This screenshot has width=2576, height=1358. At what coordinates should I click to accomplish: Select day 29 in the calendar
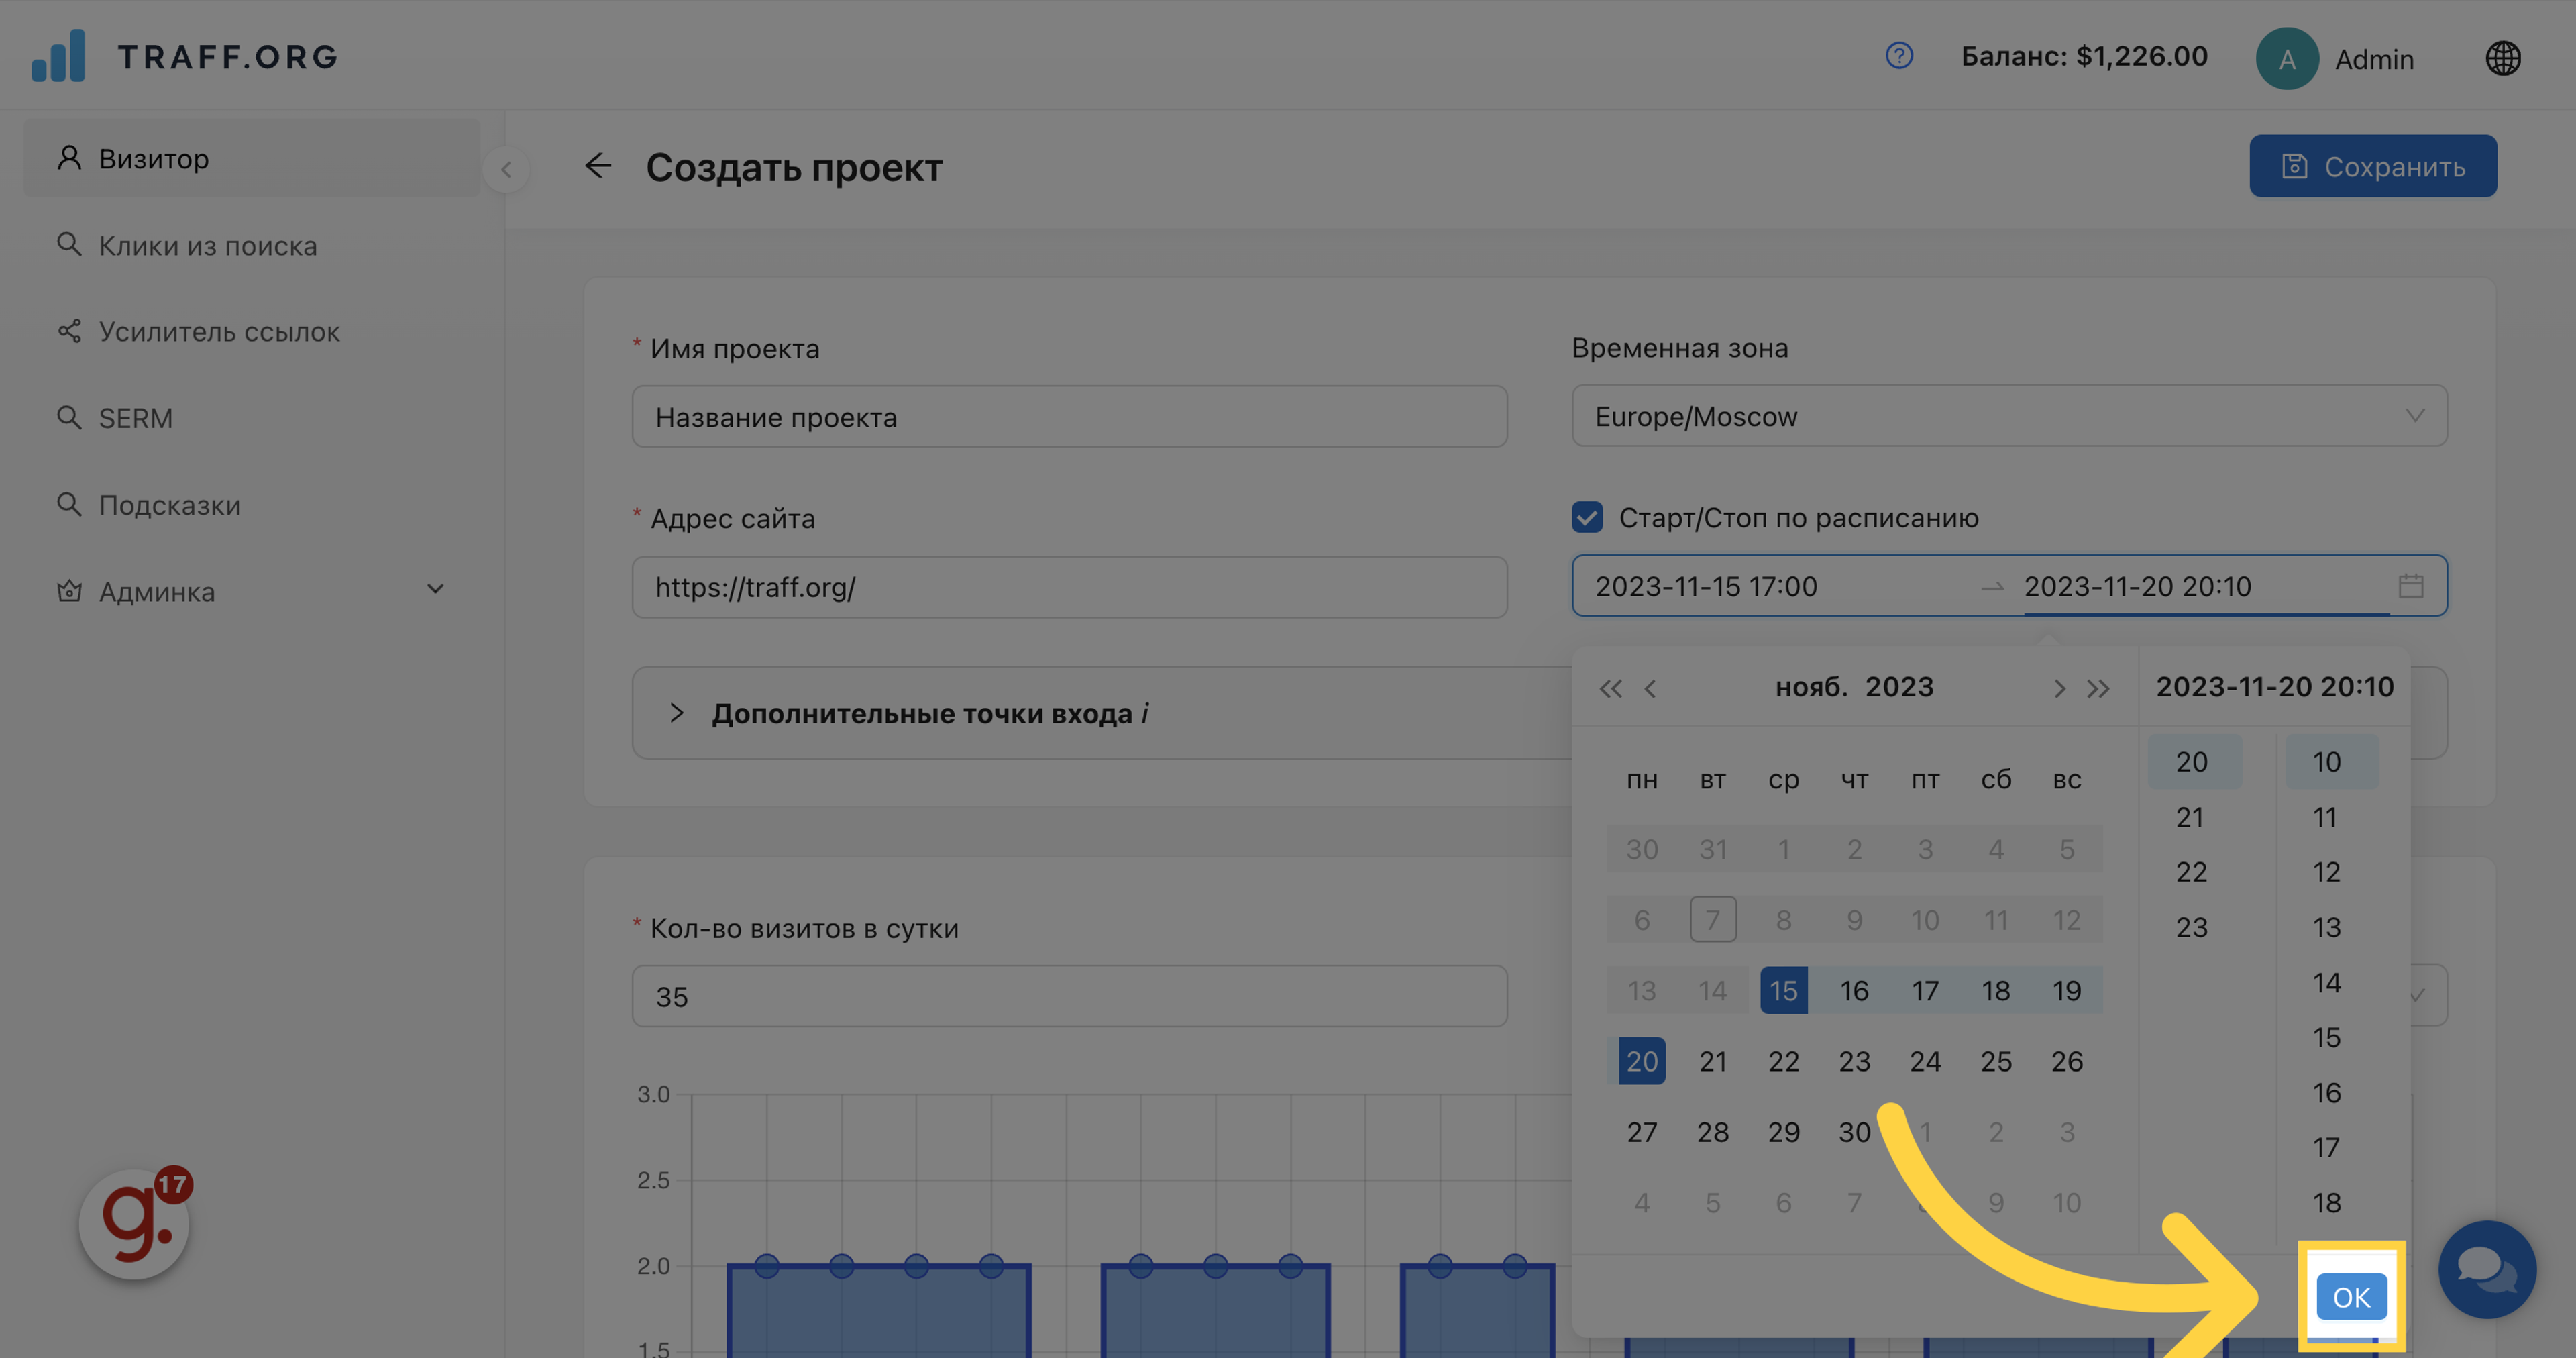tap(1783, 1132)
